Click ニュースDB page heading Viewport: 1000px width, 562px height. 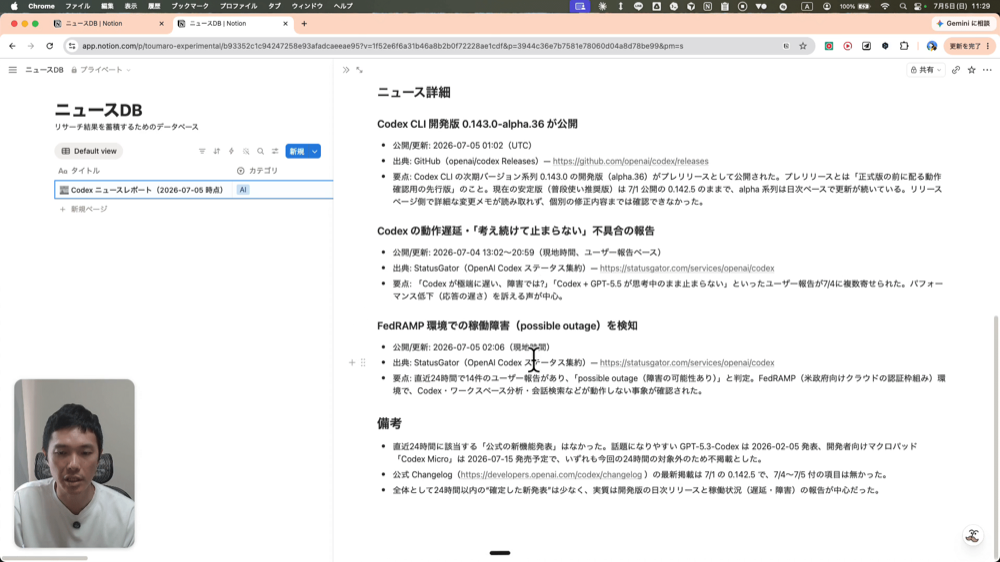pyautogui.click(x=98, y=110)
